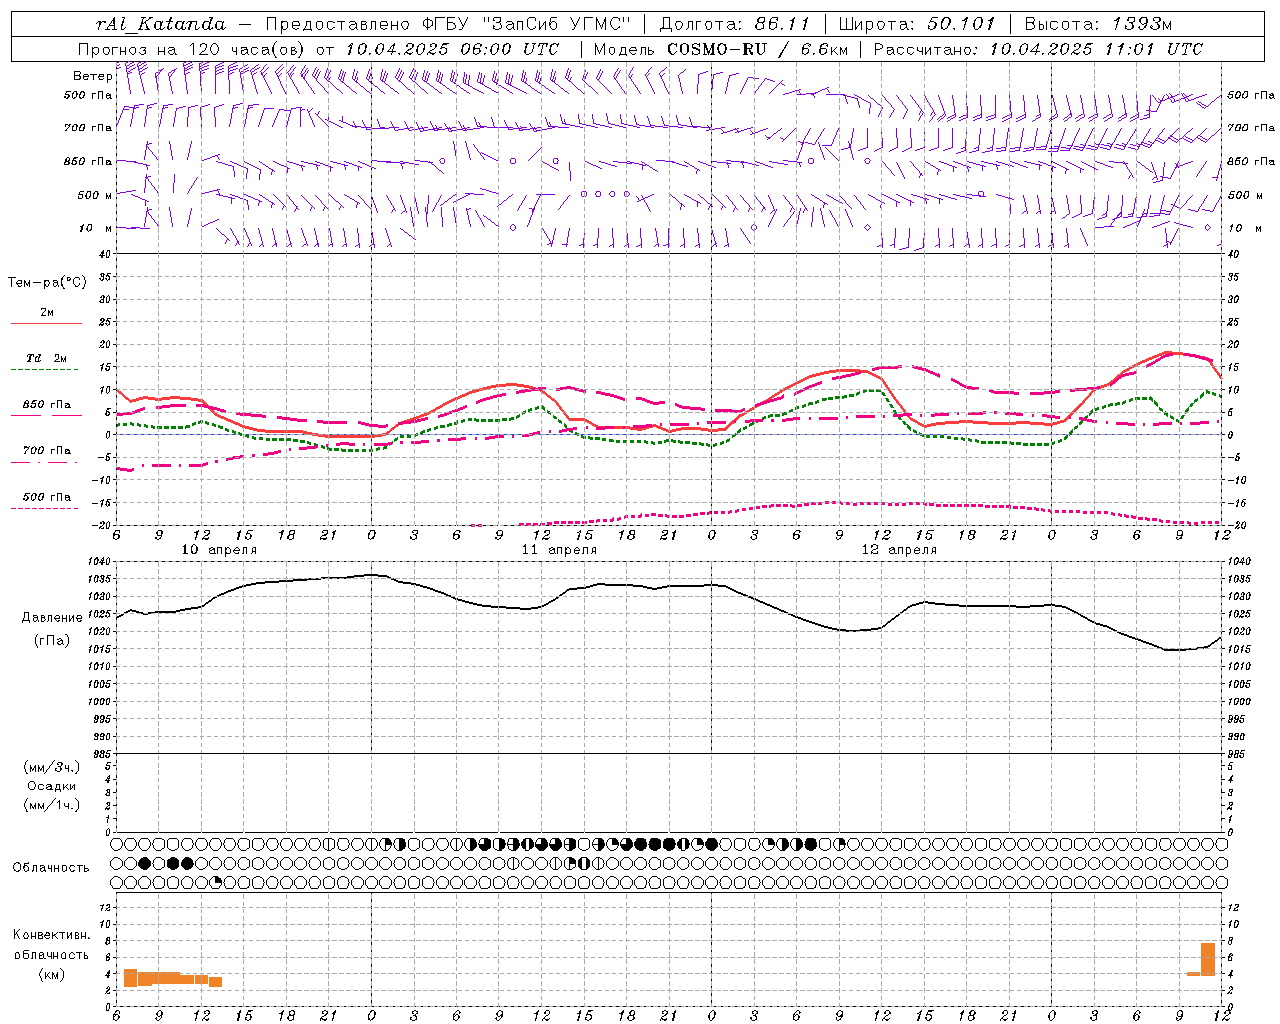Click the Долгота: 86.11 header field

735,24
